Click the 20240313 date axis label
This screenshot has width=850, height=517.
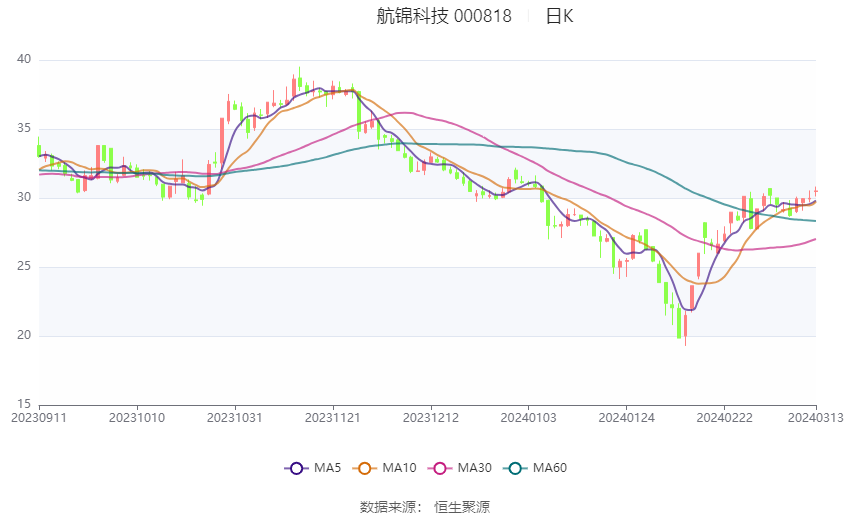(815, 416)
